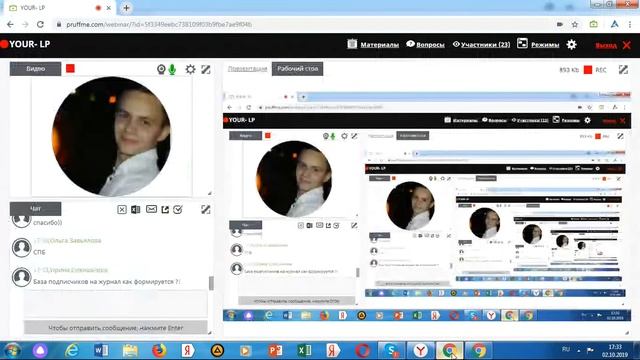Open File Explorer from the taskbar

[x=130, y=350]
